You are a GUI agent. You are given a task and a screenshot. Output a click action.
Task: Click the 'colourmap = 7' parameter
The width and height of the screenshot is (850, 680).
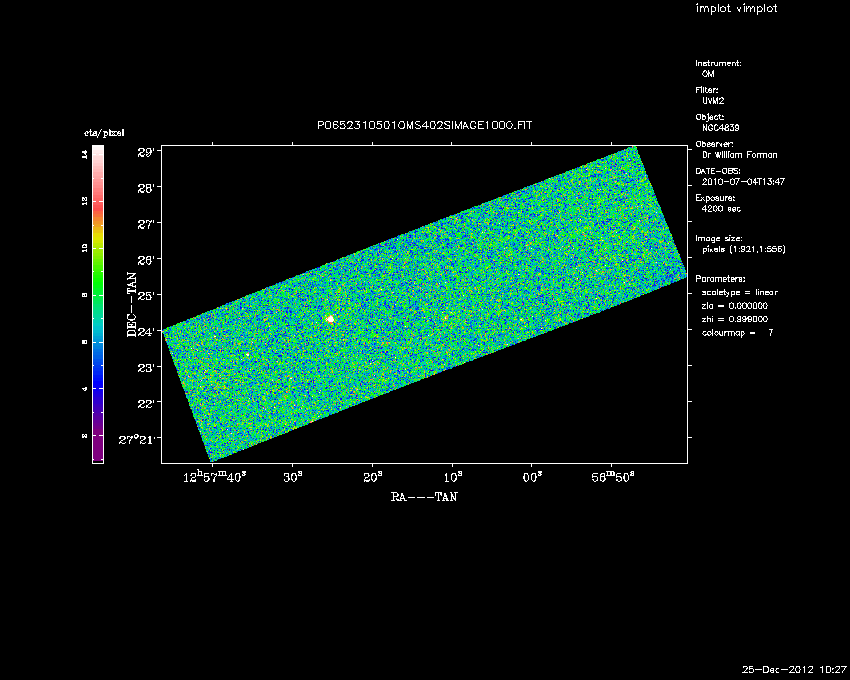click(737, 333)
